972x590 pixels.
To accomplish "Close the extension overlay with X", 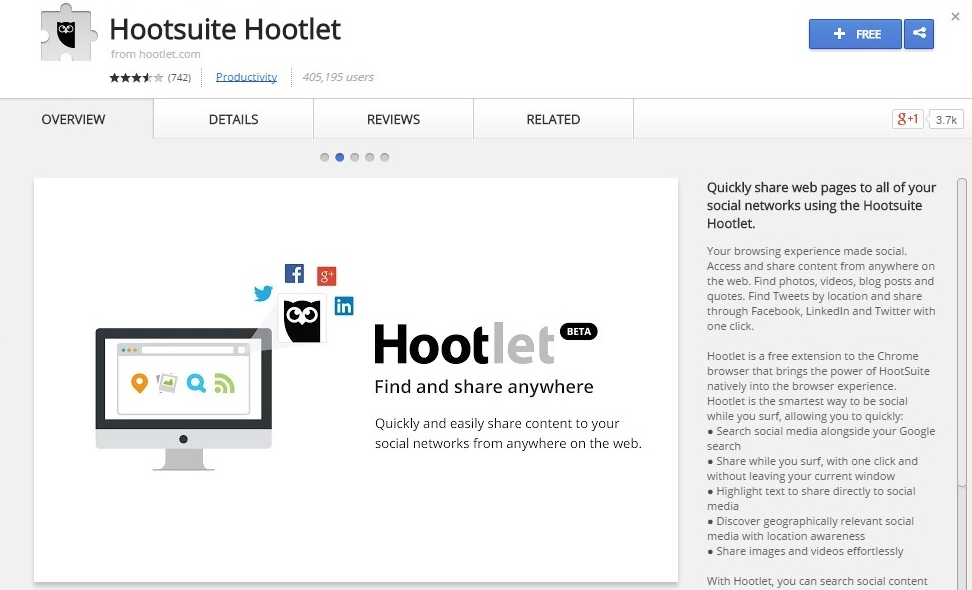I will tap(955, 17).
